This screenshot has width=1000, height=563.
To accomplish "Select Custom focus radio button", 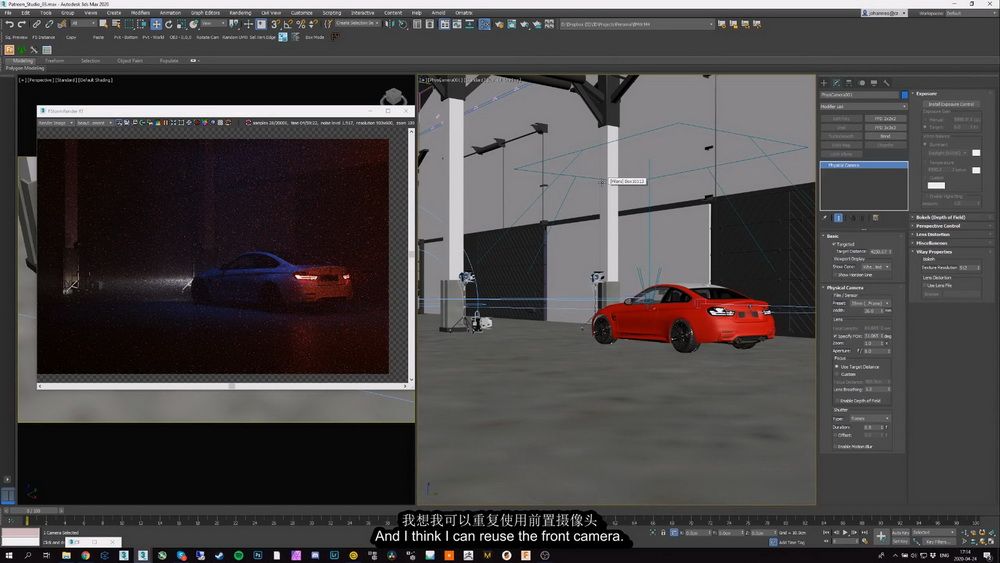I will pyautogui.click(x=837, y=374).
